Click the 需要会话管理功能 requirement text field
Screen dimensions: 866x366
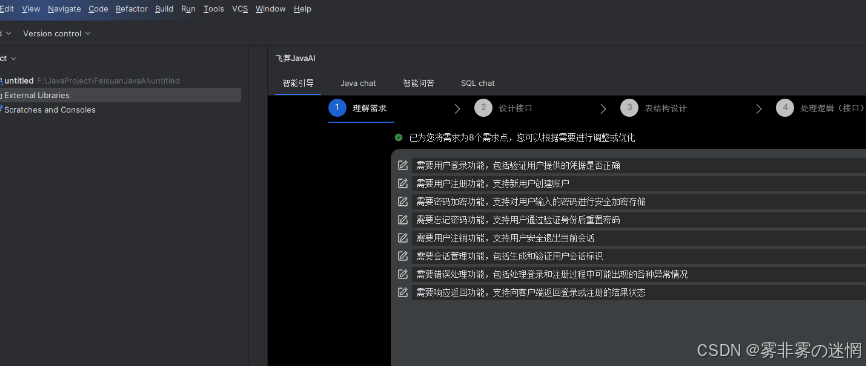(x=639, y=256)
